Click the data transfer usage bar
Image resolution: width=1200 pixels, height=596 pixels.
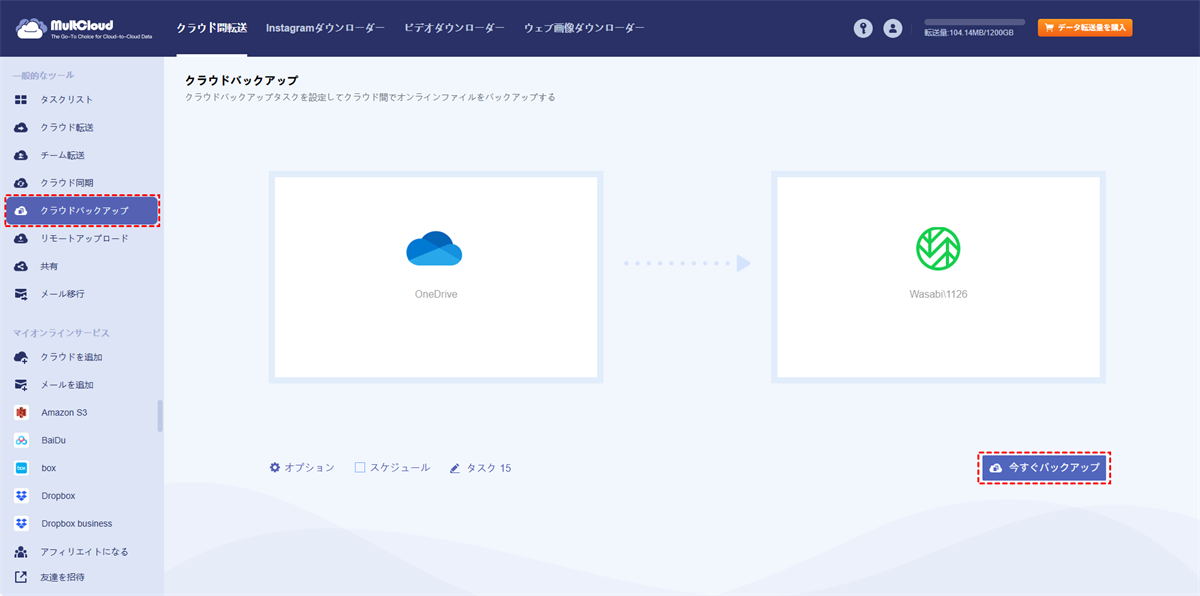pyautogui.click(x=974, y=22)
